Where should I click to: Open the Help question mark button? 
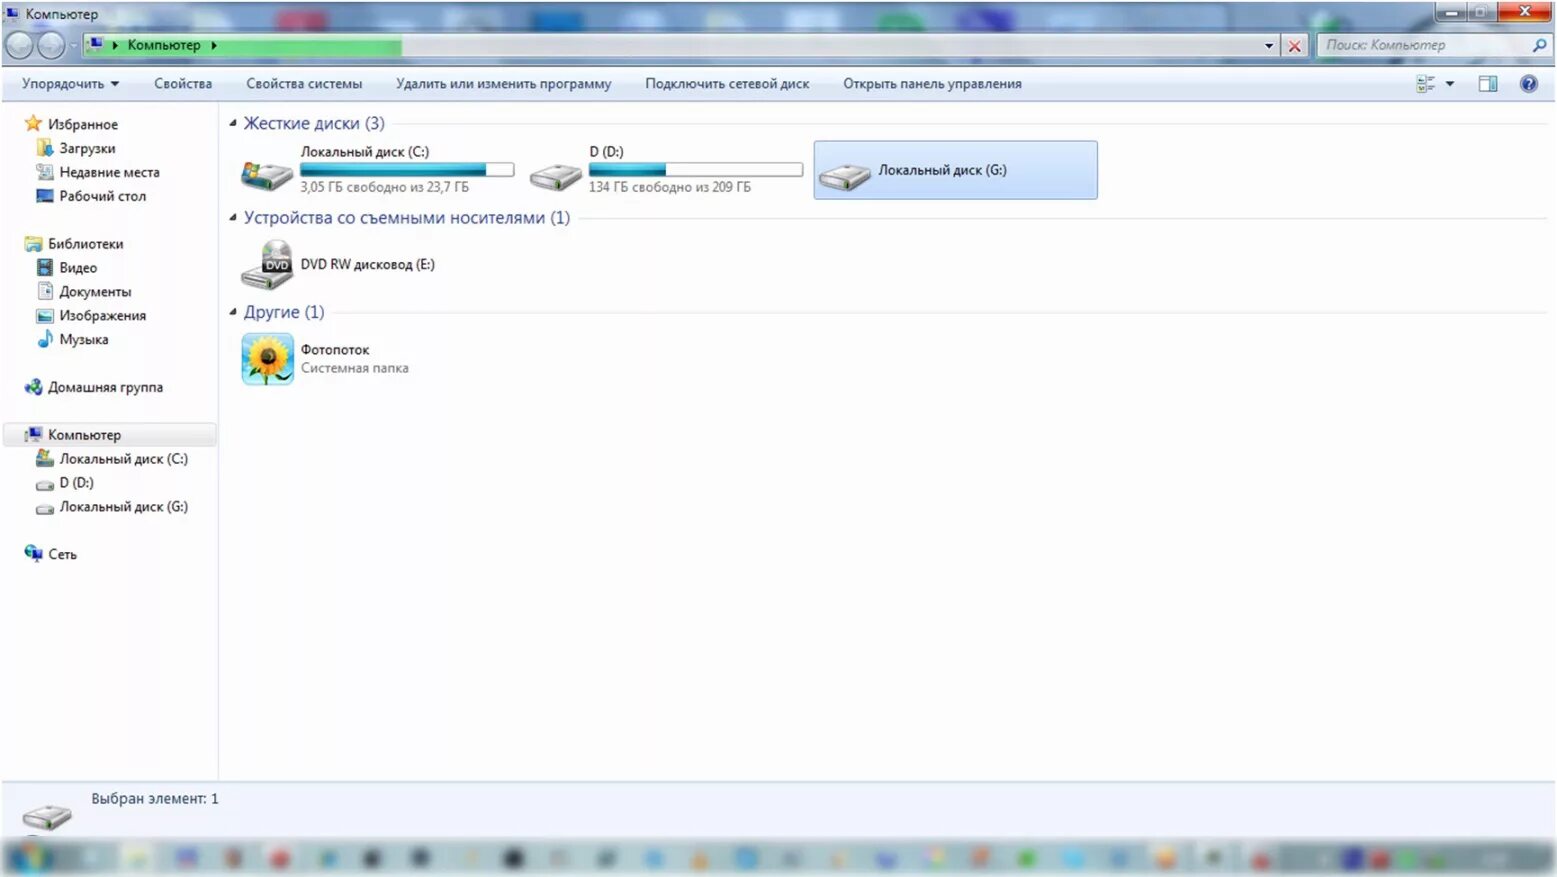pos(1528,84)
